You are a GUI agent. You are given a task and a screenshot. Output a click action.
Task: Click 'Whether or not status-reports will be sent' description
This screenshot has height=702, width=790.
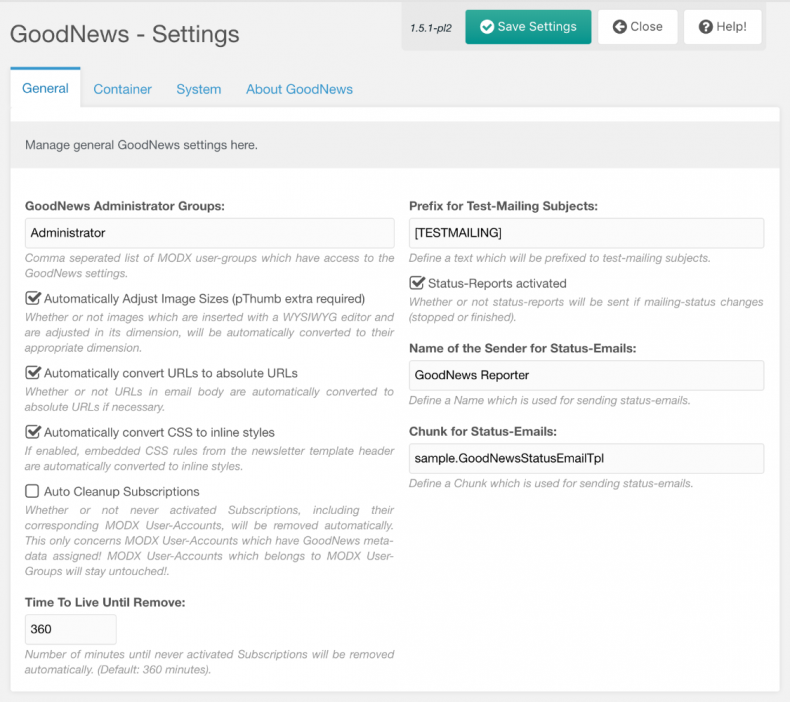tap(586, 309)
